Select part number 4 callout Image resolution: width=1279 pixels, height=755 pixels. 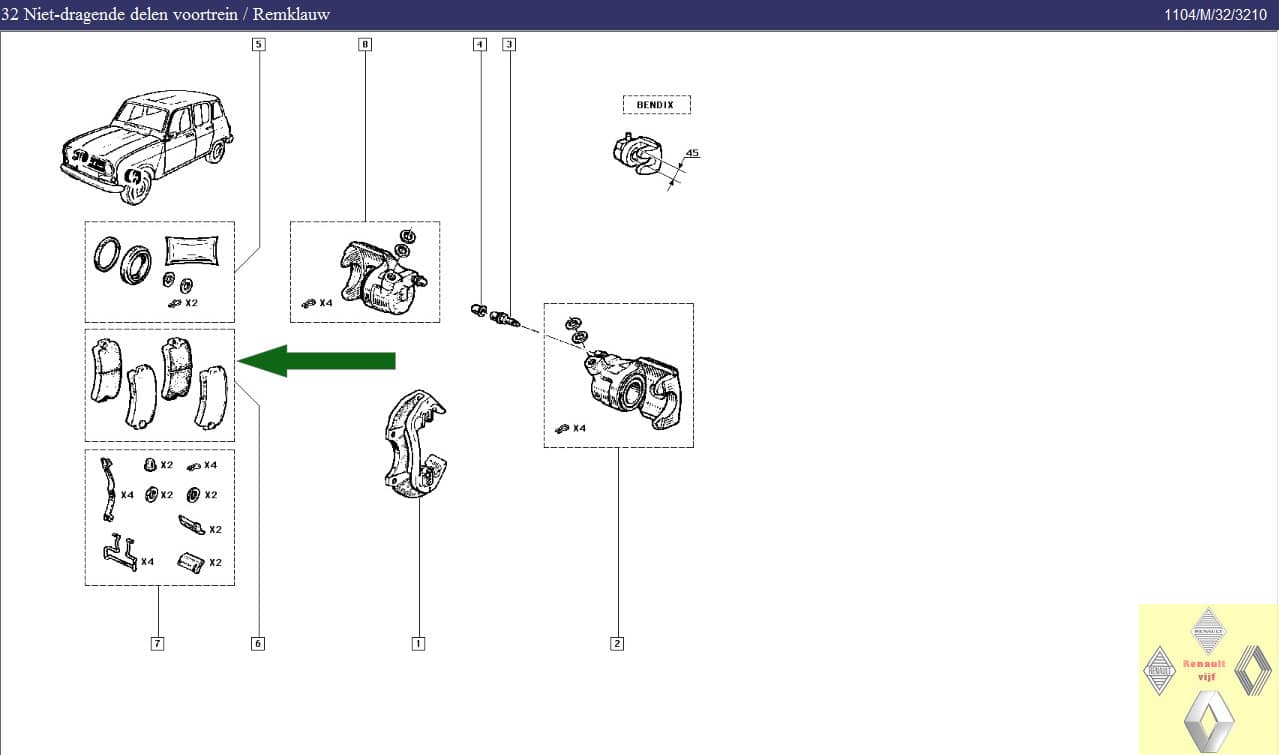pos(480,44)
